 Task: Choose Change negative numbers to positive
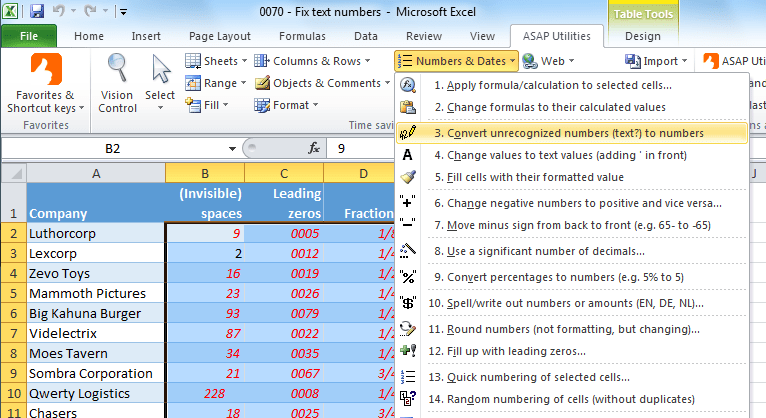coord(572,203)
